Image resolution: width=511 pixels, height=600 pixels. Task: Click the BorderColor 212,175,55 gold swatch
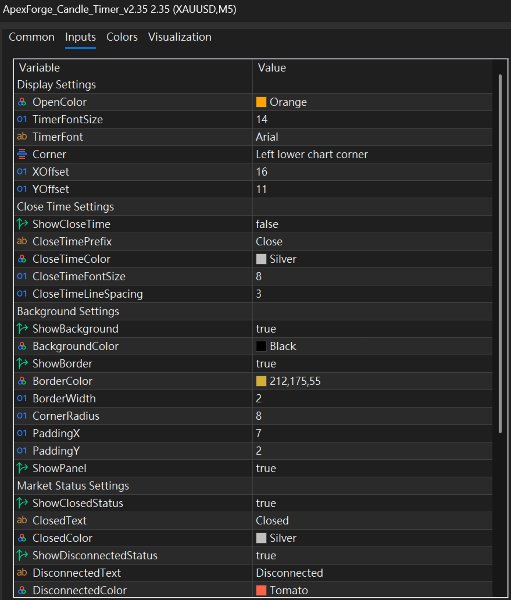(x=261, y=381)
